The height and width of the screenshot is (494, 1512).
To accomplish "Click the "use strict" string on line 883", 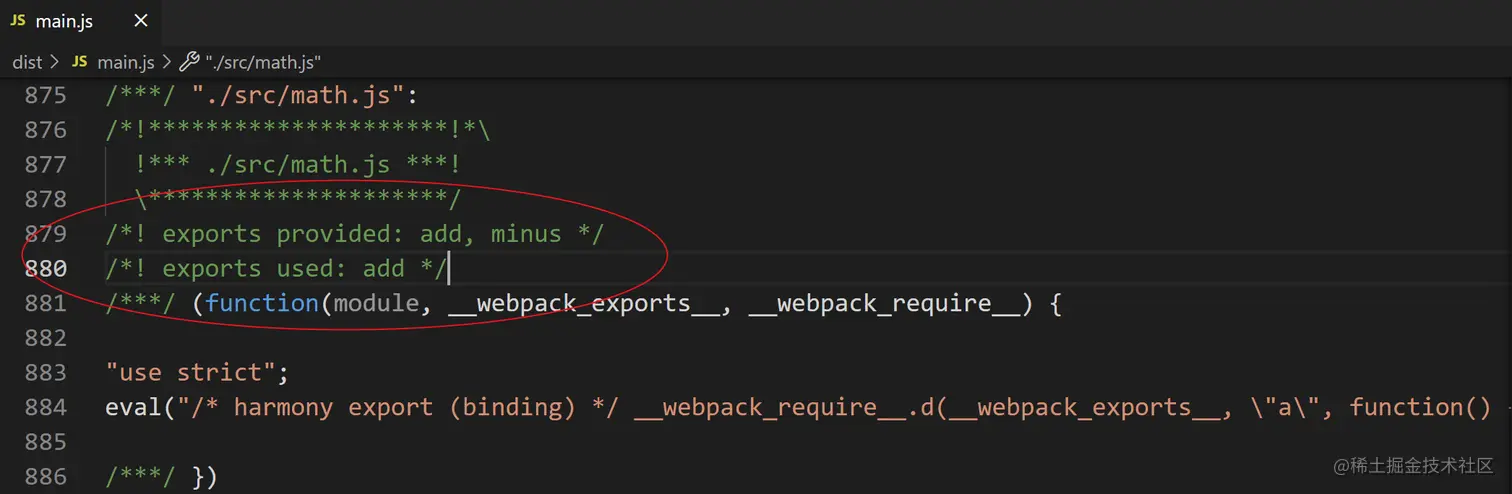I will click(x=190, y=372).
